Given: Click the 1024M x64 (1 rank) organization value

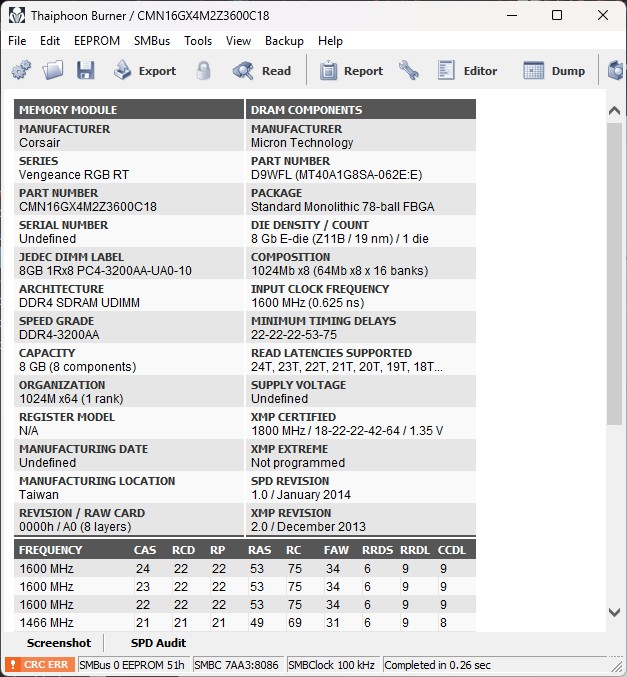Looking at the screenshot, I should pyautogui.click(x=71, y=399).
